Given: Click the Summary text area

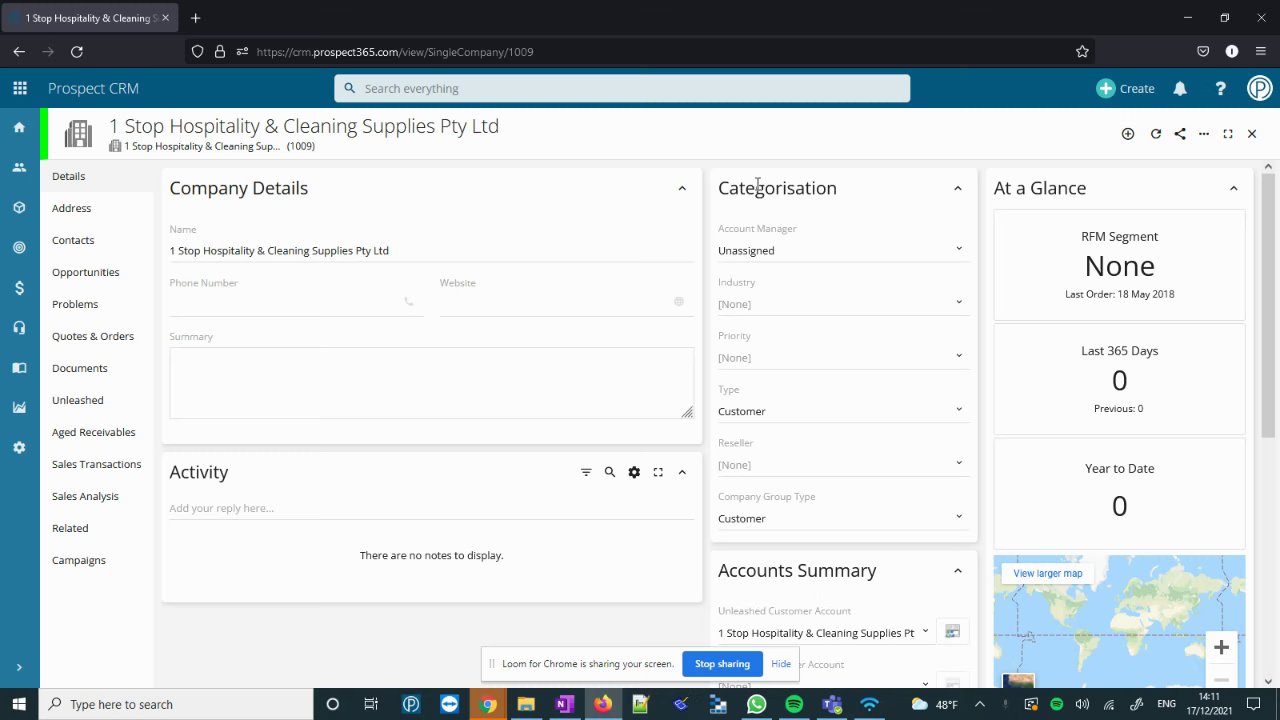Looking at the screenshot, I should coord(432,383).
